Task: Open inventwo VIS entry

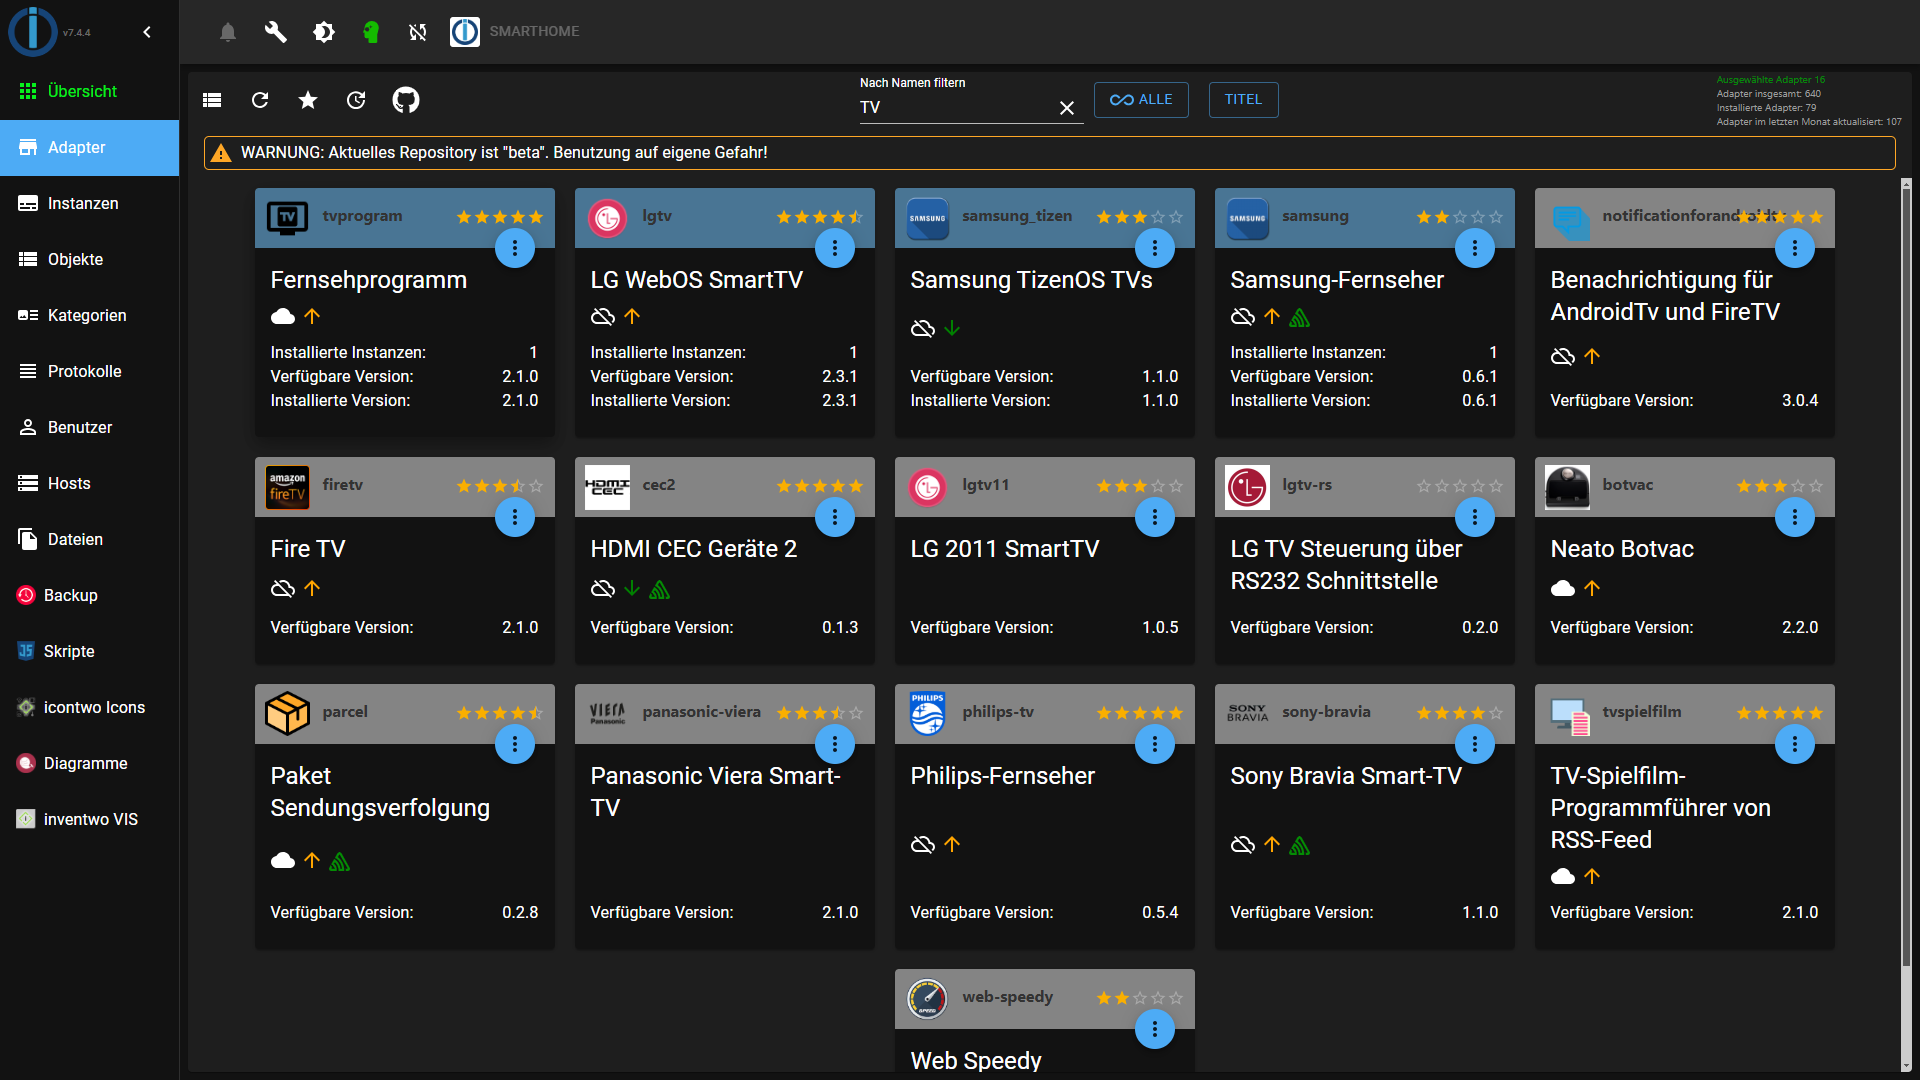Action: click(90, 820)
